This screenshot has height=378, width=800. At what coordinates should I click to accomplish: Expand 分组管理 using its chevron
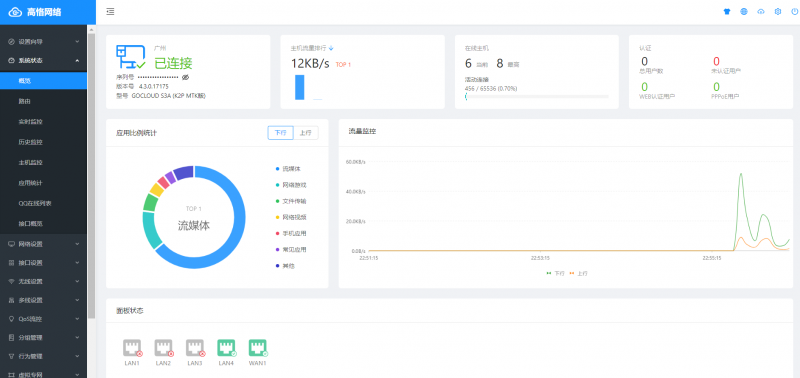pyautogui.click(x=77, y=338)
